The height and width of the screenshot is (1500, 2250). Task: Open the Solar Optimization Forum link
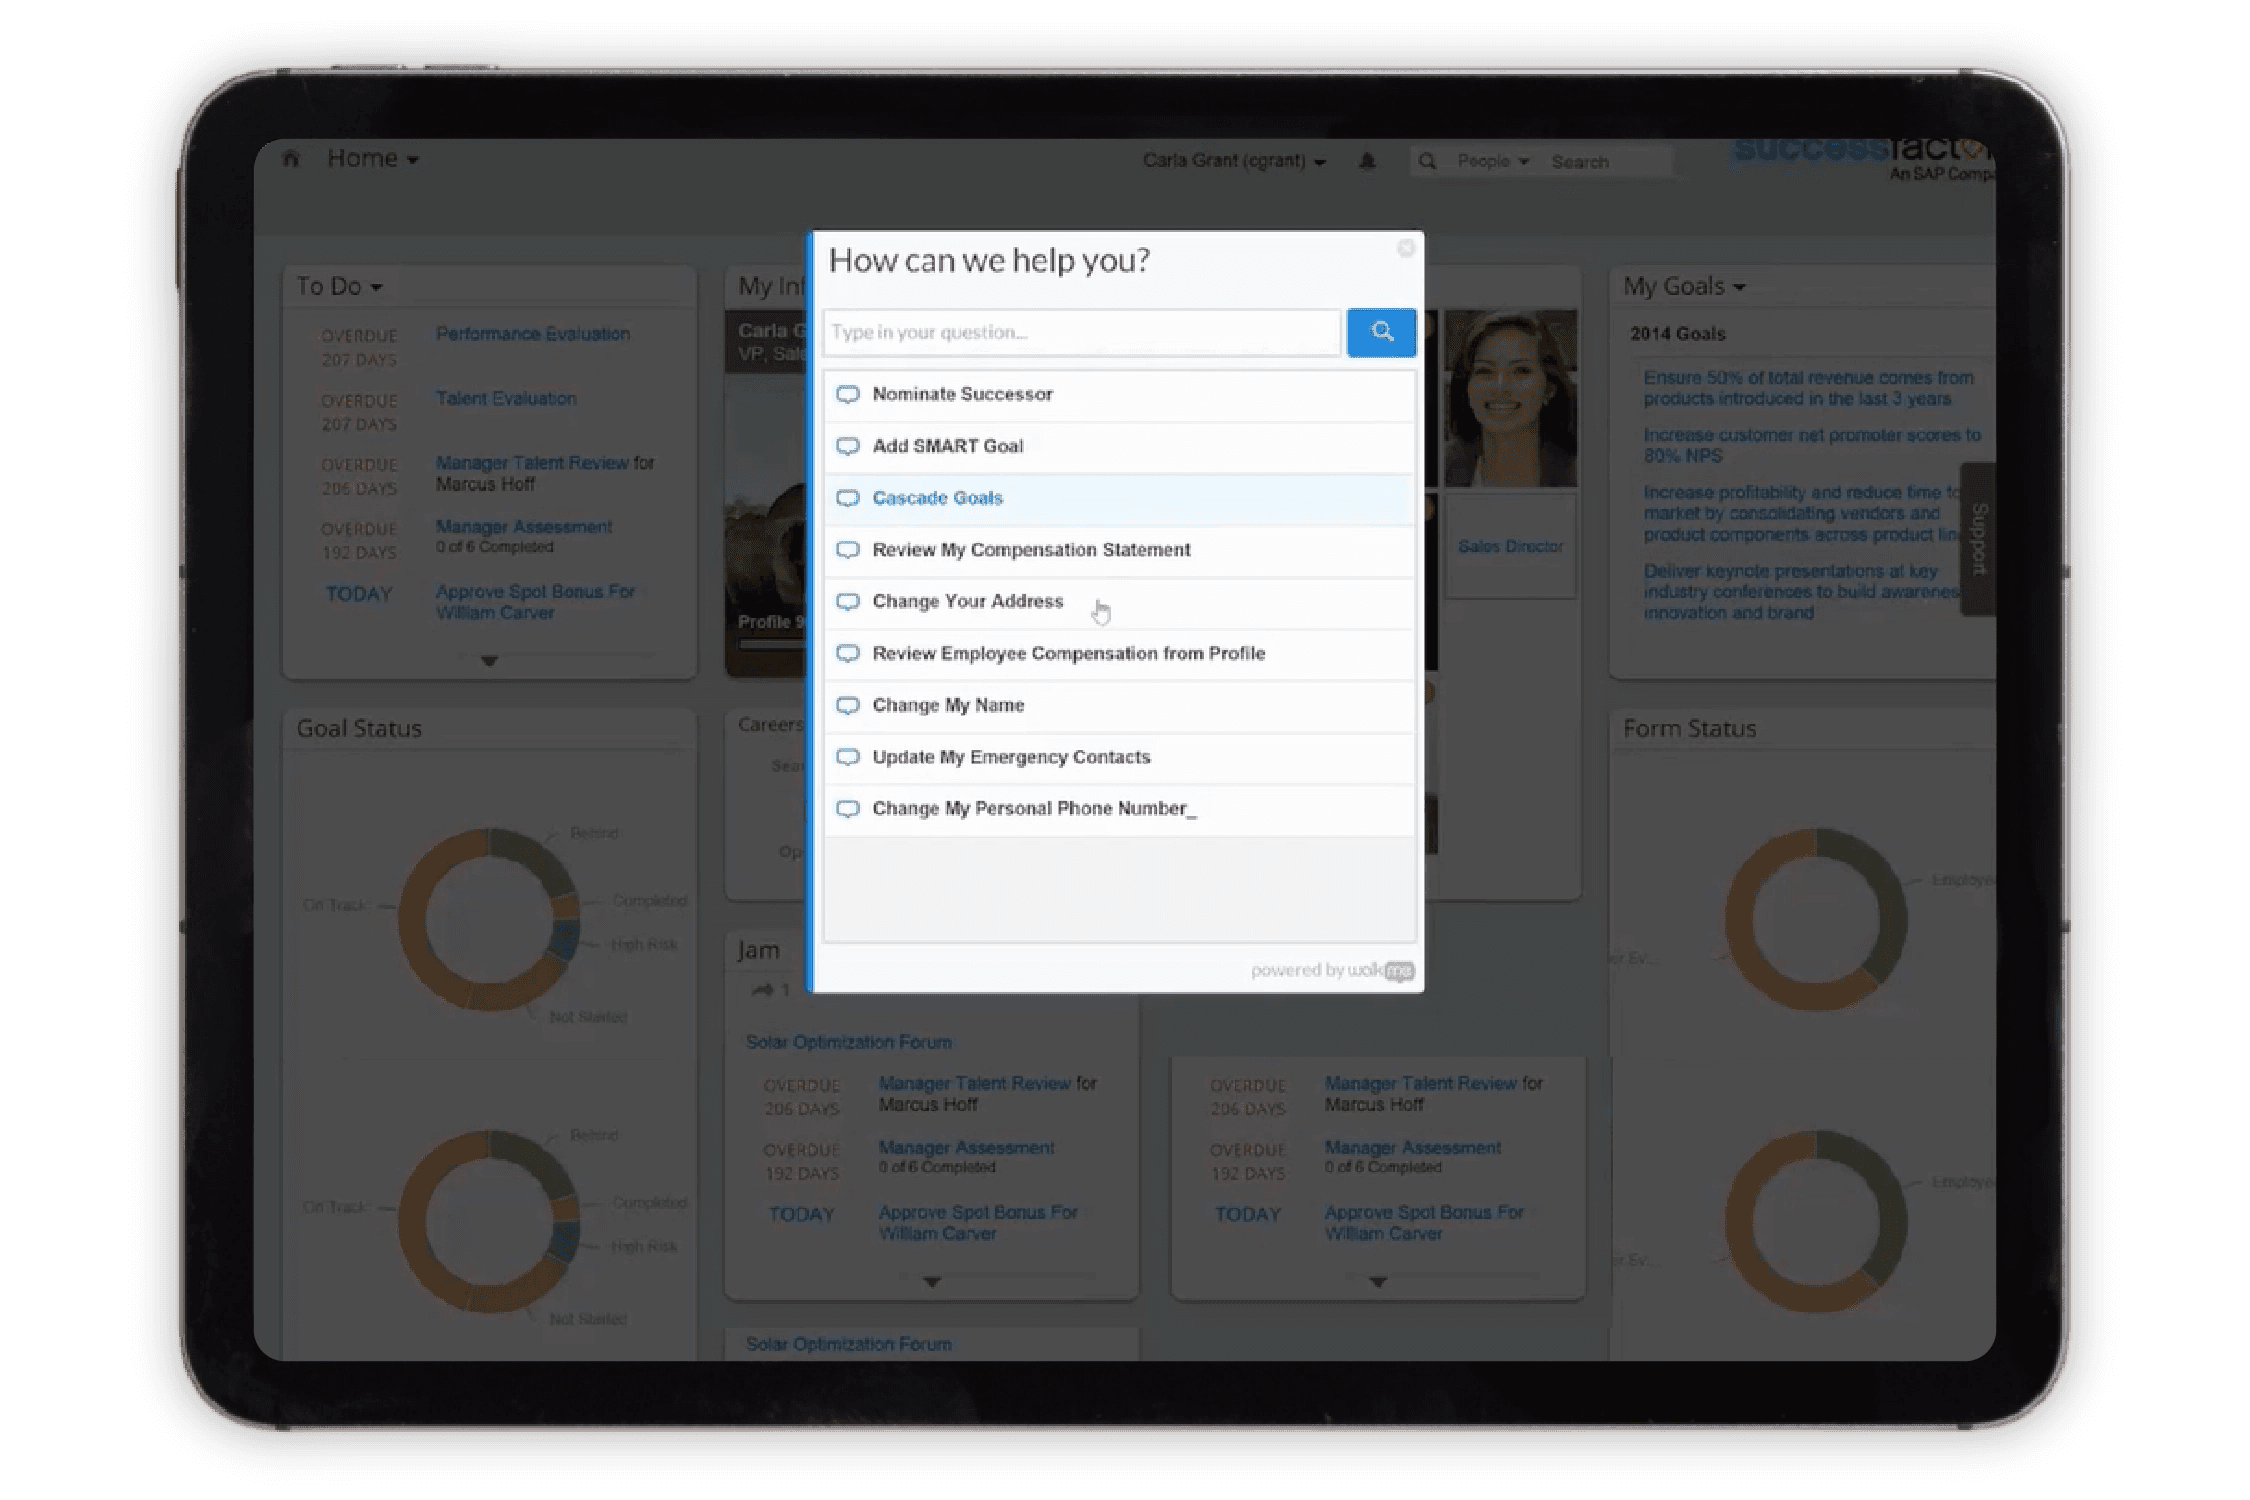[848, 1042]
